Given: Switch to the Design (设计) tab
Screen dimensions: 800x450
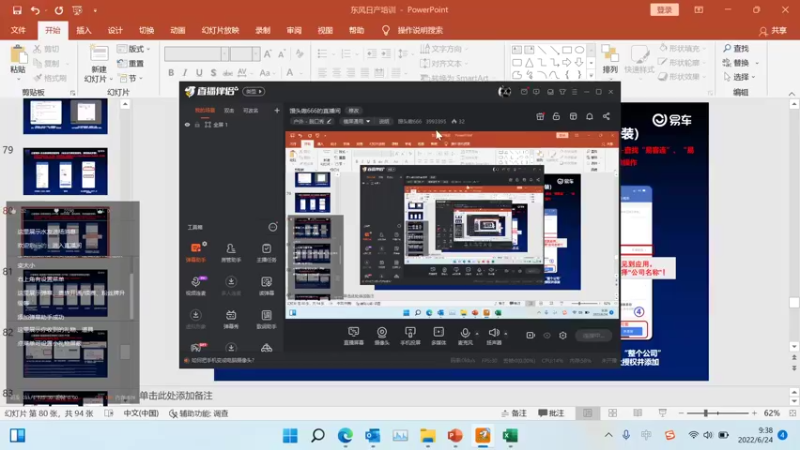Looking at the screenshot, I should [x=115, y=30].
